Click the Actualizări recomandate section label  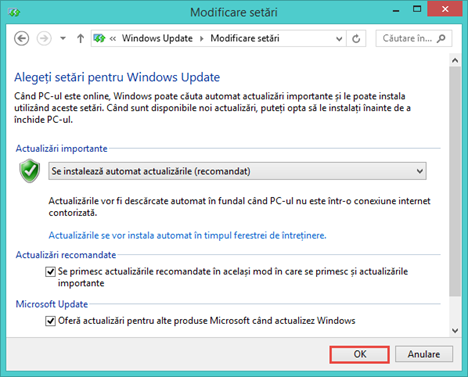click(x=66, y=255)
